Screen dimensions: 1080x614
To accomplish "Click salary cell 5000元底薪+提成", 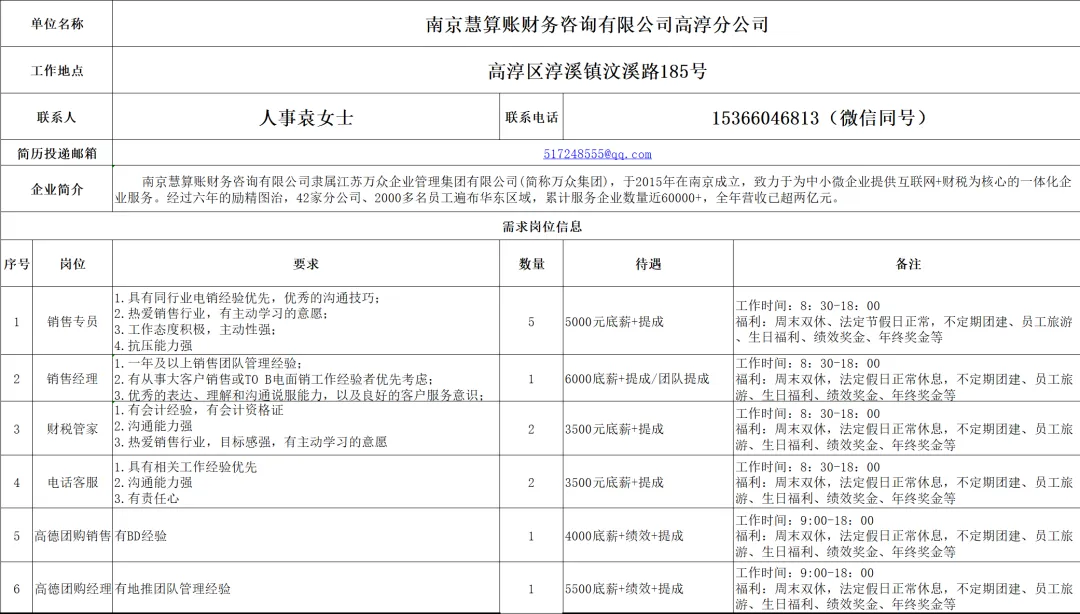I will click(x=648, y=321).
